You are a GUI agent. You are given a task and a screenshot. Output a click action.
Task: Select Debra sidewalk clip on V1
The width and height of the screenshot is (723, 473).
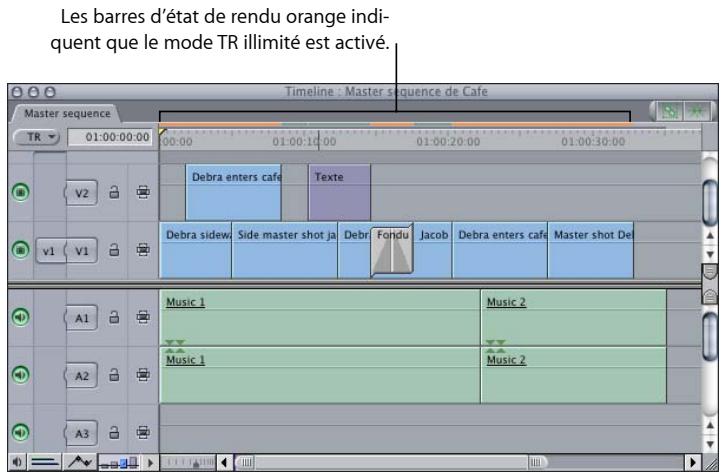(x=196, y=251)
